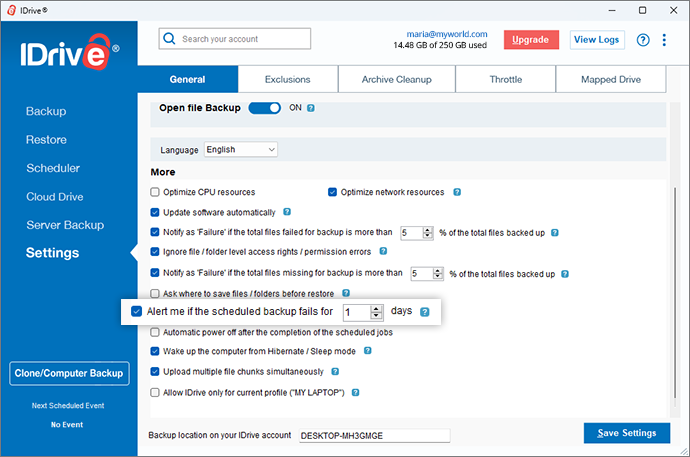Image resolution: width=690 pixels, height=457 pixels.
Task: Open Scheduler from the sidebar
Action: (53, 168)
